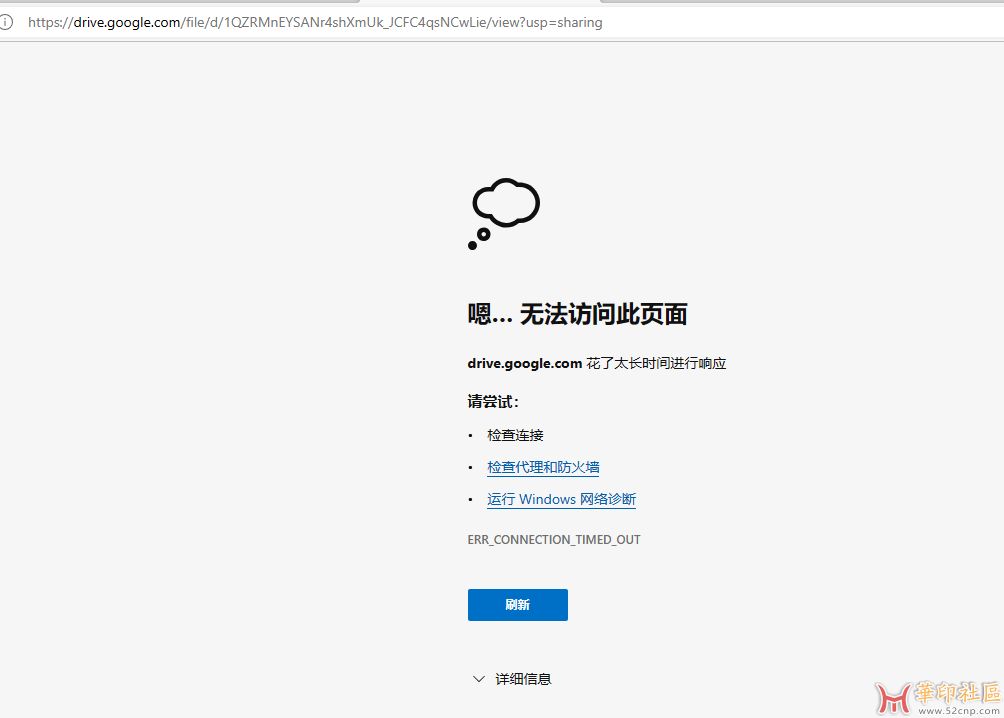
Task: Click the 嗯… 无法访问此页面 heading
Action: tap(577, 314)
